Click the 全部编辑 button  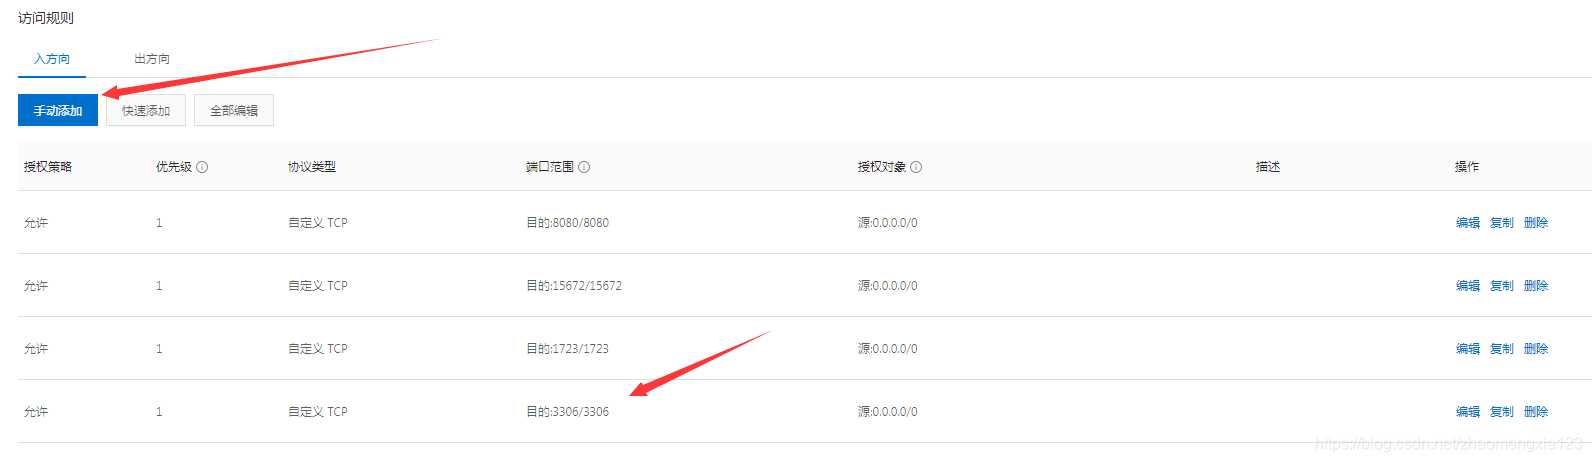click(234, 110)
